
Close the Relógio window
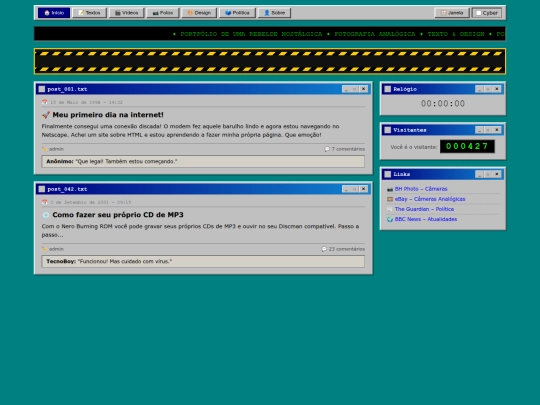click(x=497, y=89)
